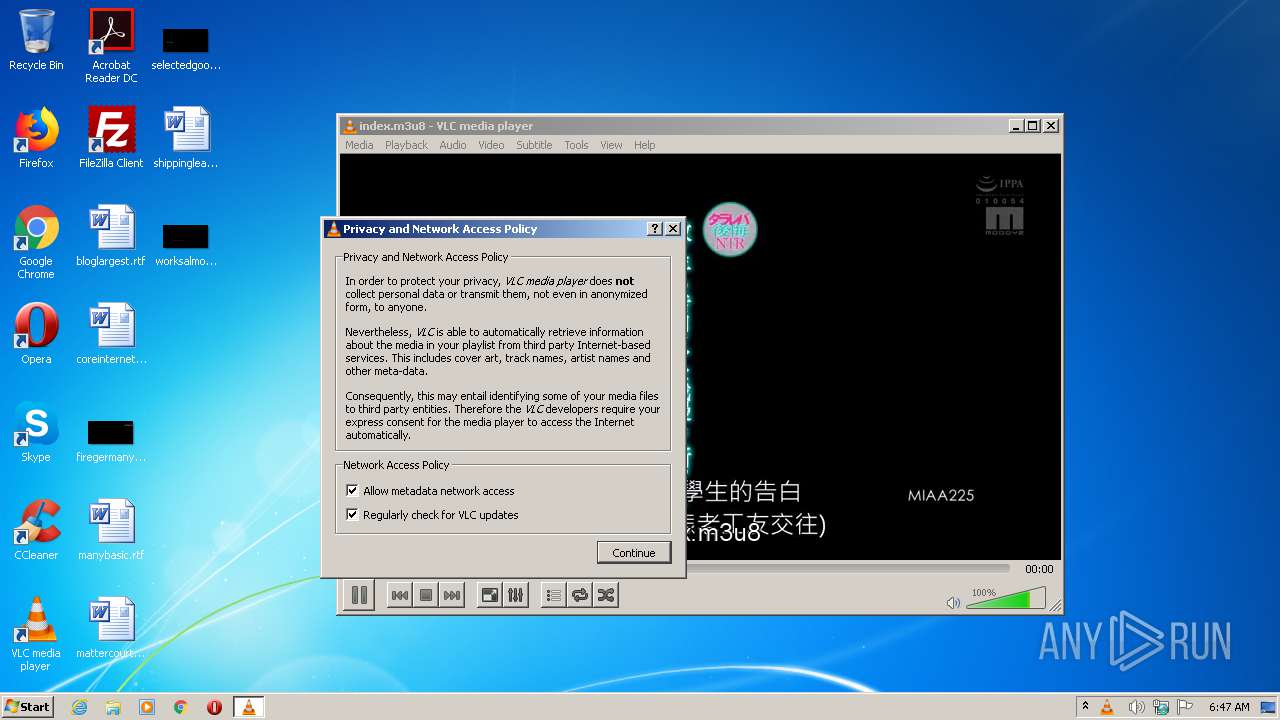
Task: Select the selectedgoo desktop file
Action: click(186, 48)
